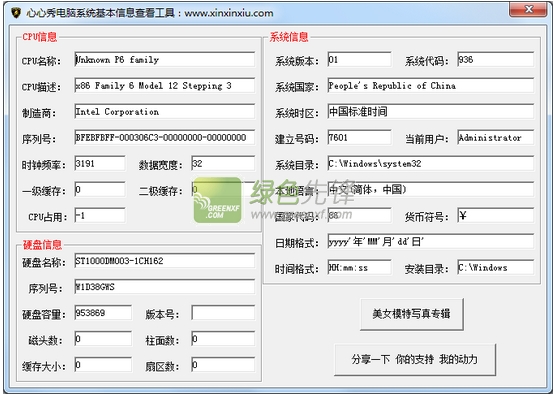Focus the 货币符号 field showing ¥
Screen dimensions: 553x396
pos(495,215)
